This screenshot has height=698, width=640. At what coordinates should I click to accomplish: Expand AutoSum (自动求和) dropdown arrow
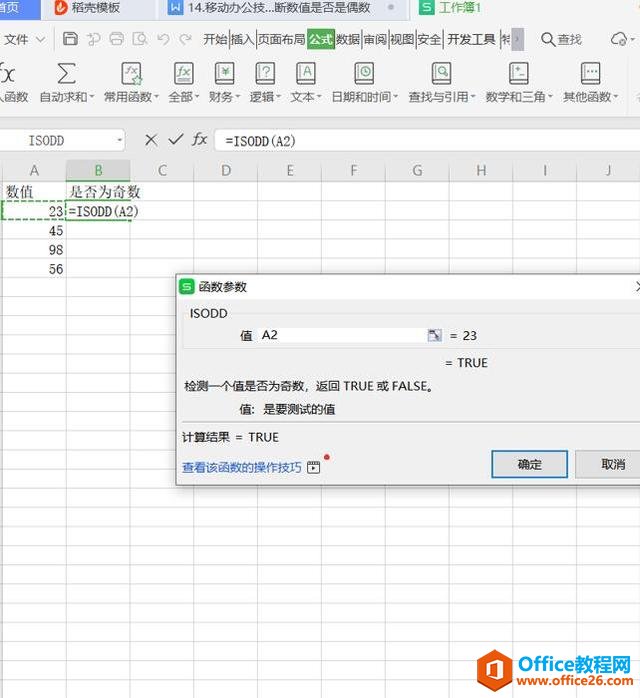coord(92,97)
